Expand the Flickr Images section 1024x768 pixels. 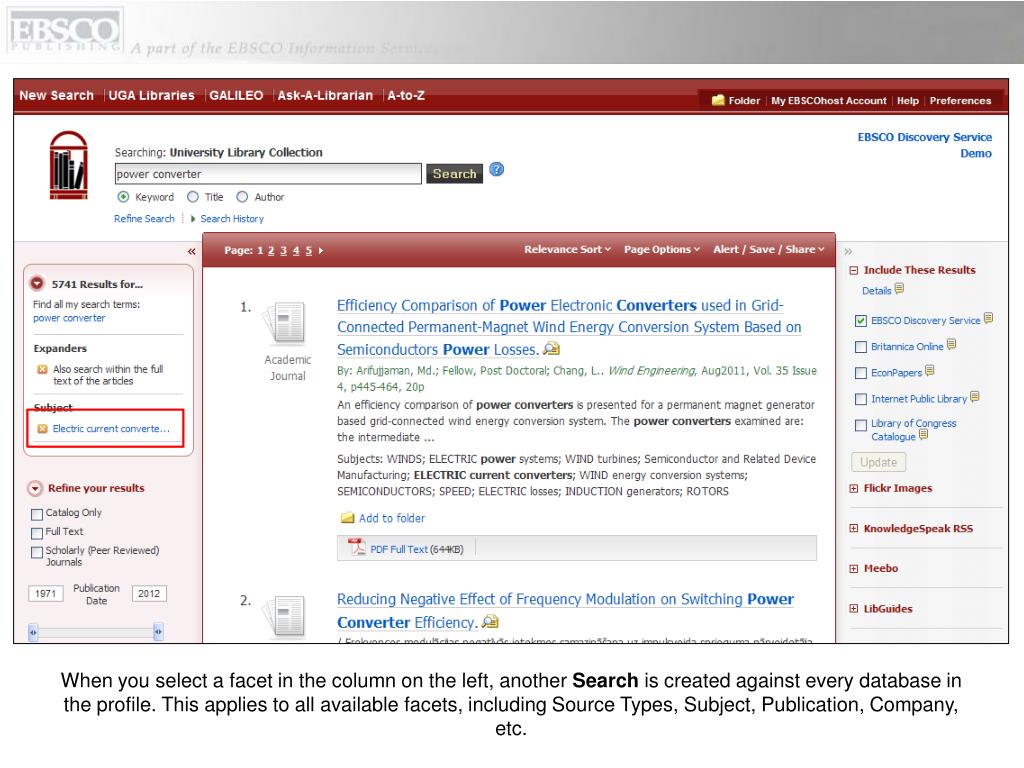[853, 489]
